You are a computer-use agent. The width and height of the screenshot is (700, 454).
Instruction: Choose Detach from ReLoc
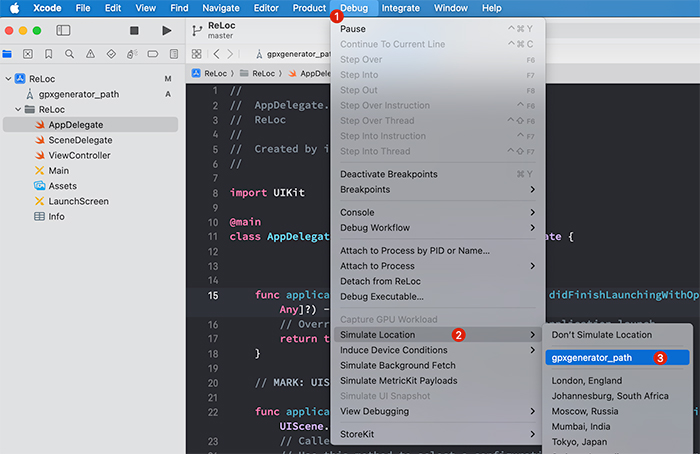(x=438, y=281)
